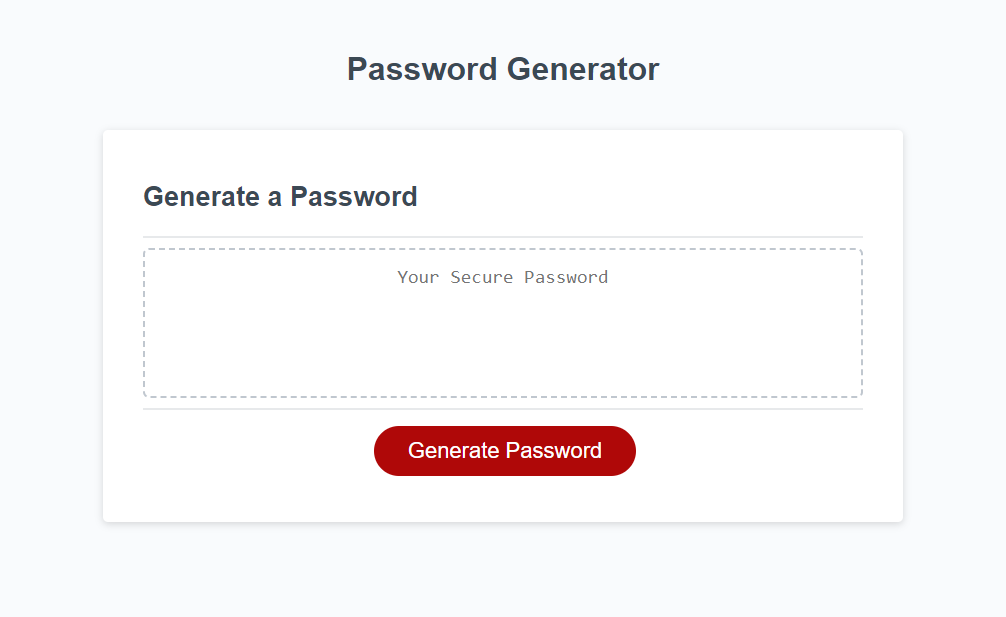Click the gray page background above the card

502,110
